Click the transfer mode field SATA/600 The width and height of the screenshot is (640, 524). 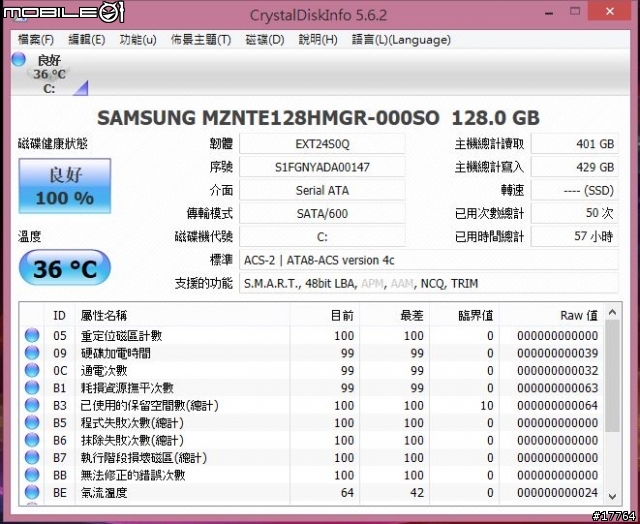322,213
